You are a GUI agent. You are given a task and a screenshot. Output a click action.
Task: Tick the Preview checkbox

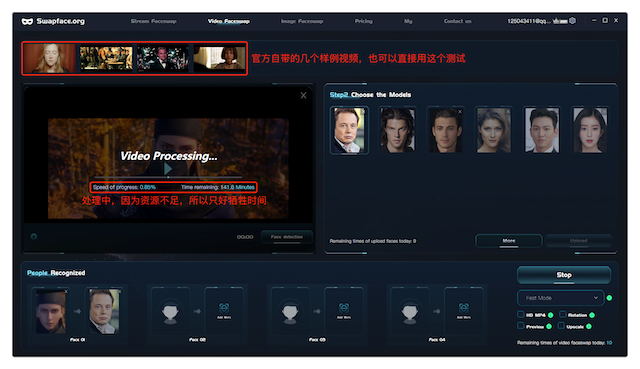click(x=521, y=326)
